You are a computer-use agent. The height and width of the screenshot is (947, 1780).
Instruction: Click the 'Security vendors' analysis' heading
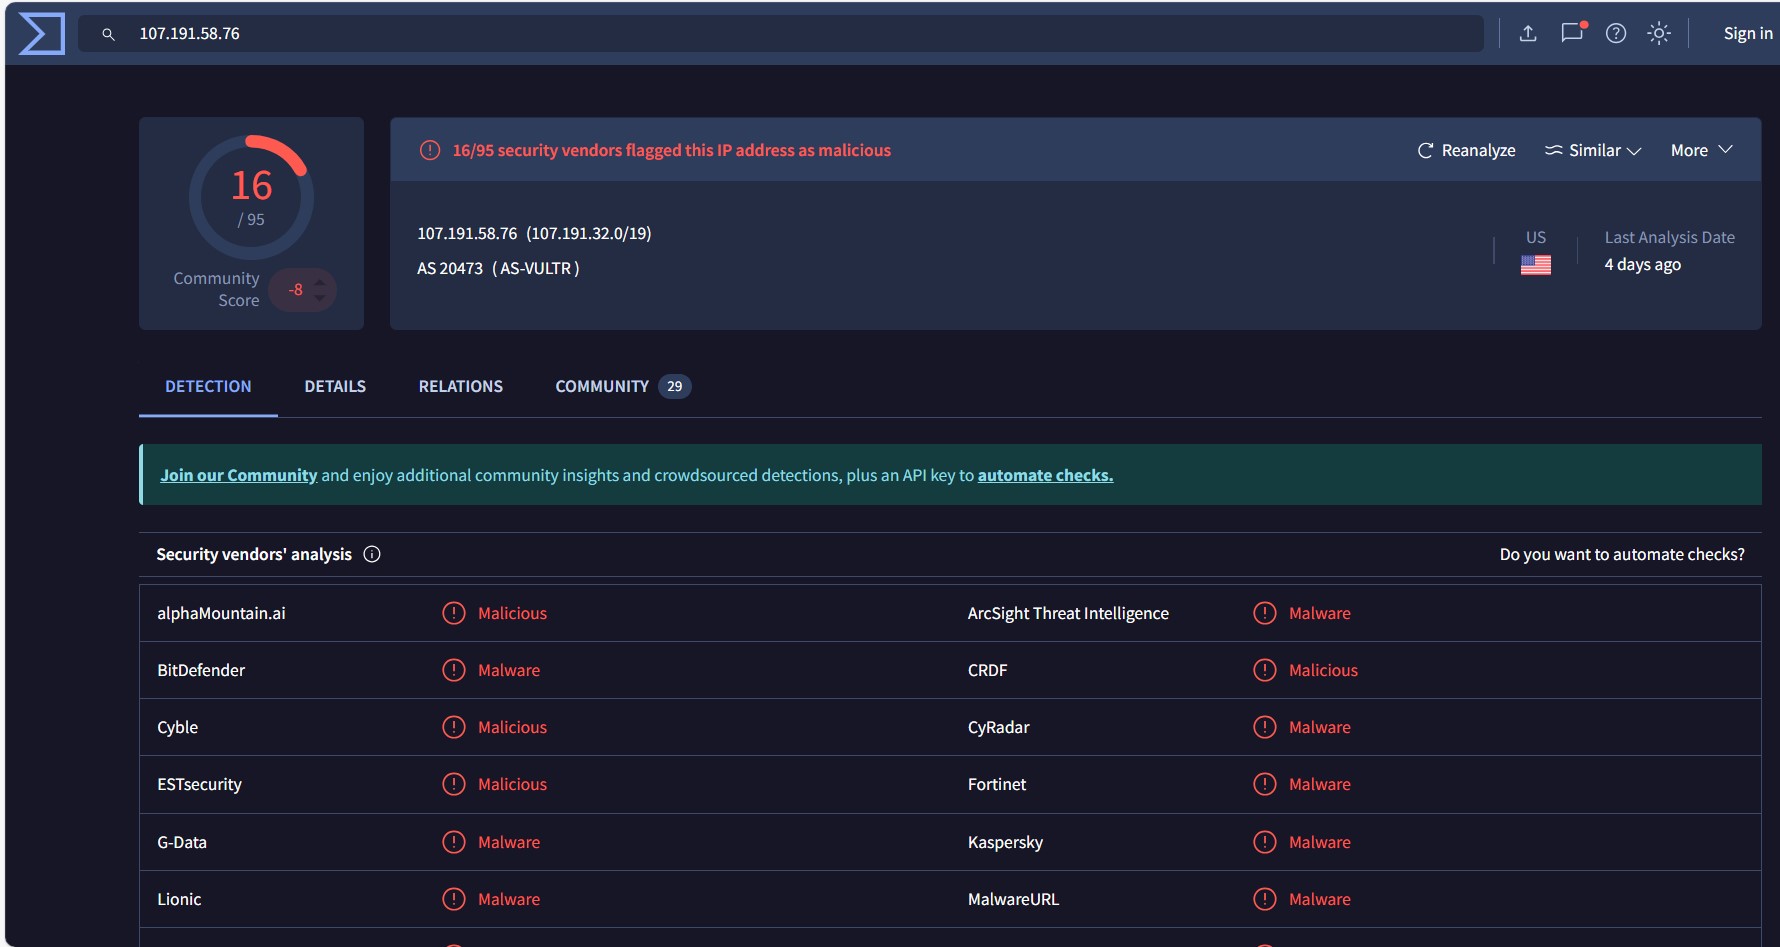tap(254, 554)
